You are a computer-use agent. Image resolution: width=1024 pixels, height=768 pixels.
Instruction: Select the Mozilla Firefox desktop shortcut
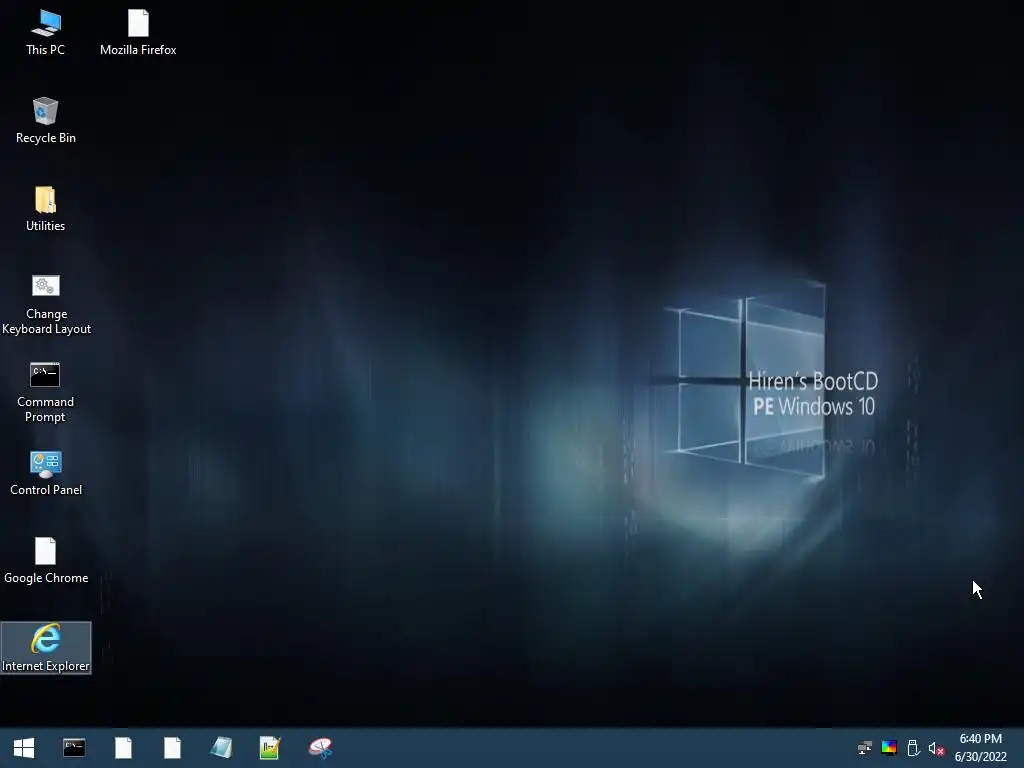(138, 33)
